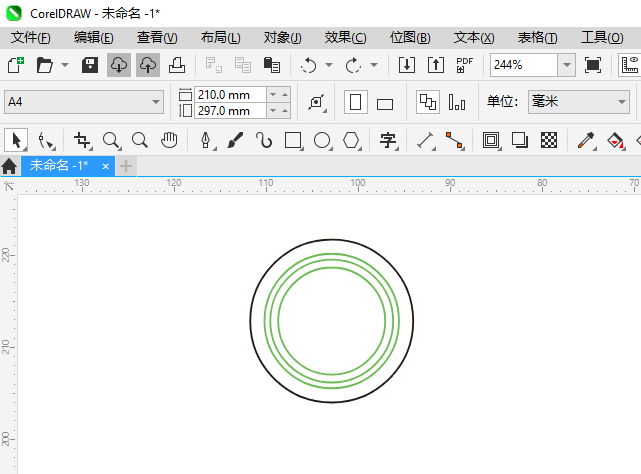
Task: Open the 文本(X) menu
Action: (474, 38)
